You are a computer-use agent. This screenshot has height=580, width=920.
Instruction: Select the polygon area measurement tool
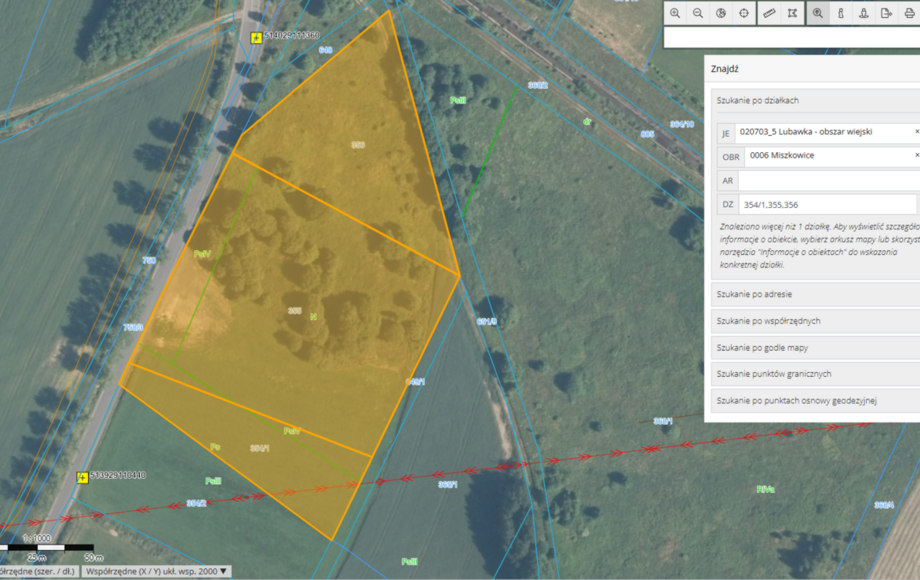[x=792, y=13]
